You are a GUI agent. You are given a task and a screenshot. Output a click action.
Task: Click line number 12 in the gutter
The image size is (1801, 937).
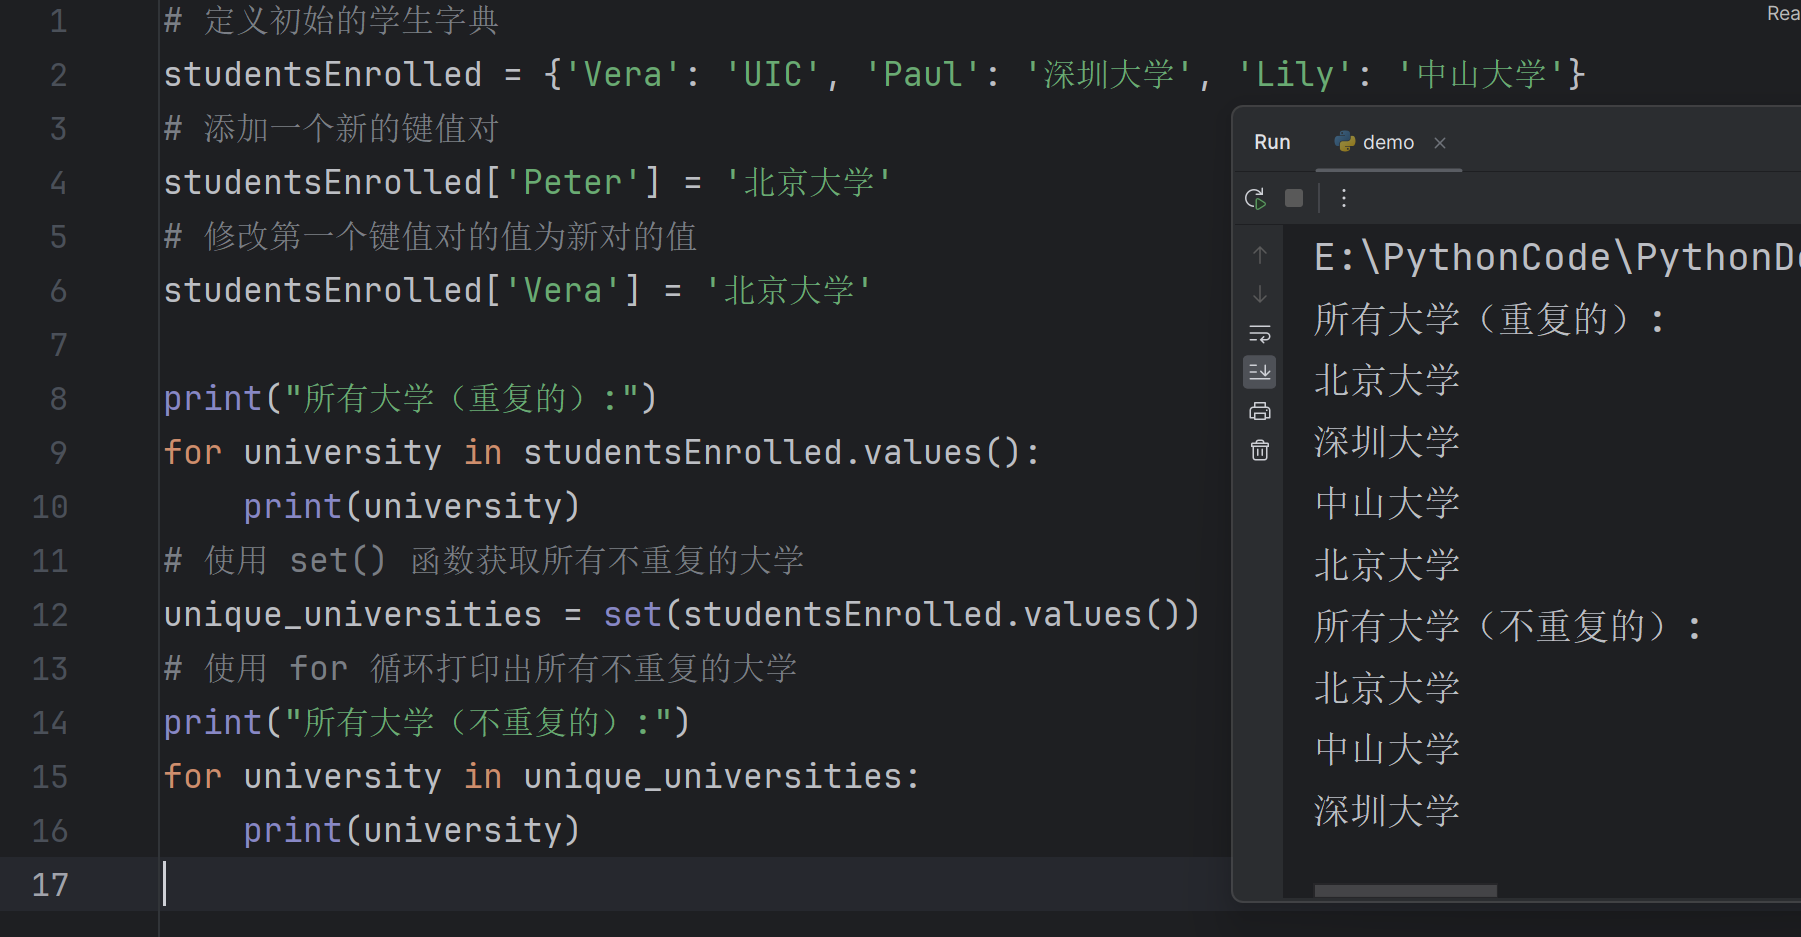tap(50, 614)
